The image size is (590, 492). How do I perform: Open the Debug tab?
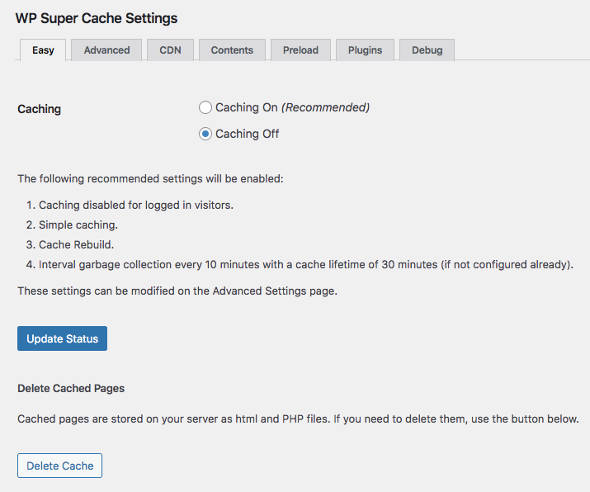(x=427, y=50)
